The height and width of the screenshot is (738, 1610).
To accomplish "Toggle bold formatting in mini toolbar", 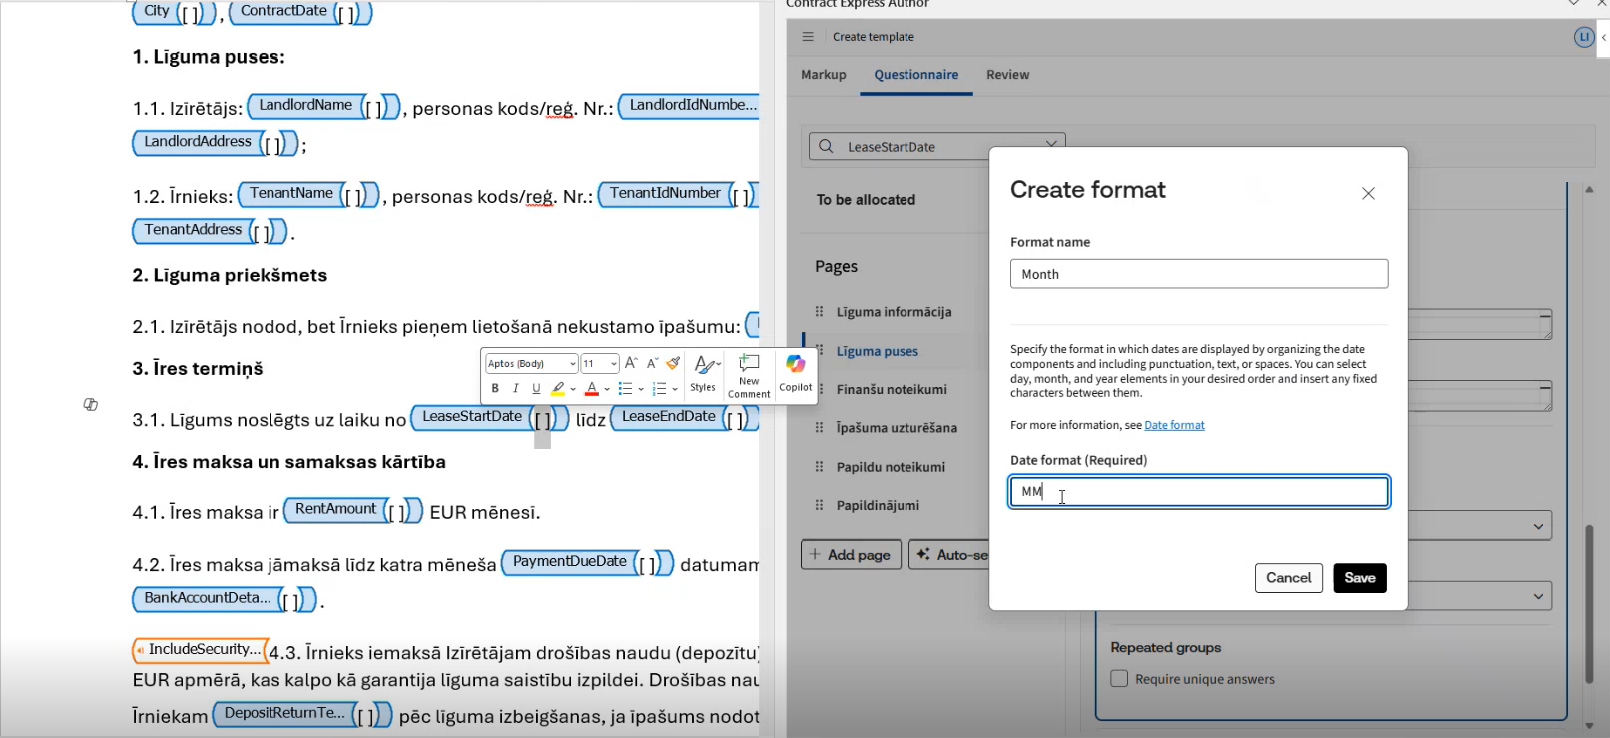I will pyautogui.click(x=495, y=389).
